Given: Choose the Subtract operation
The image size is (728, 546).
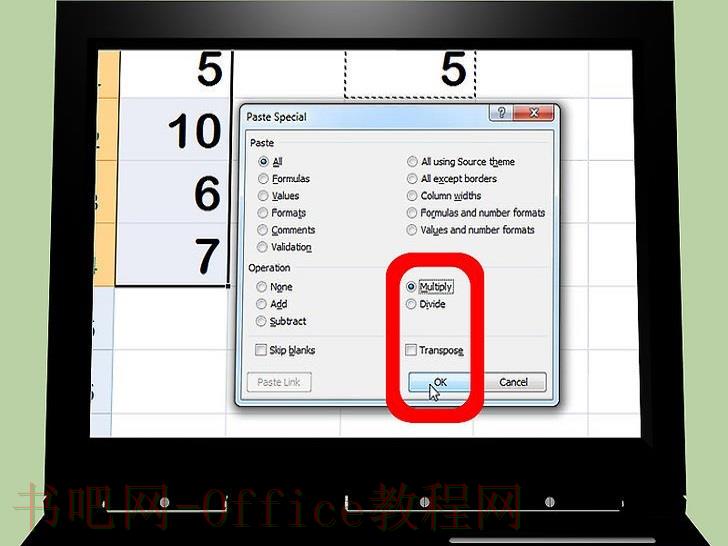Looking at the screenshot, I should (x=261, y=321).
